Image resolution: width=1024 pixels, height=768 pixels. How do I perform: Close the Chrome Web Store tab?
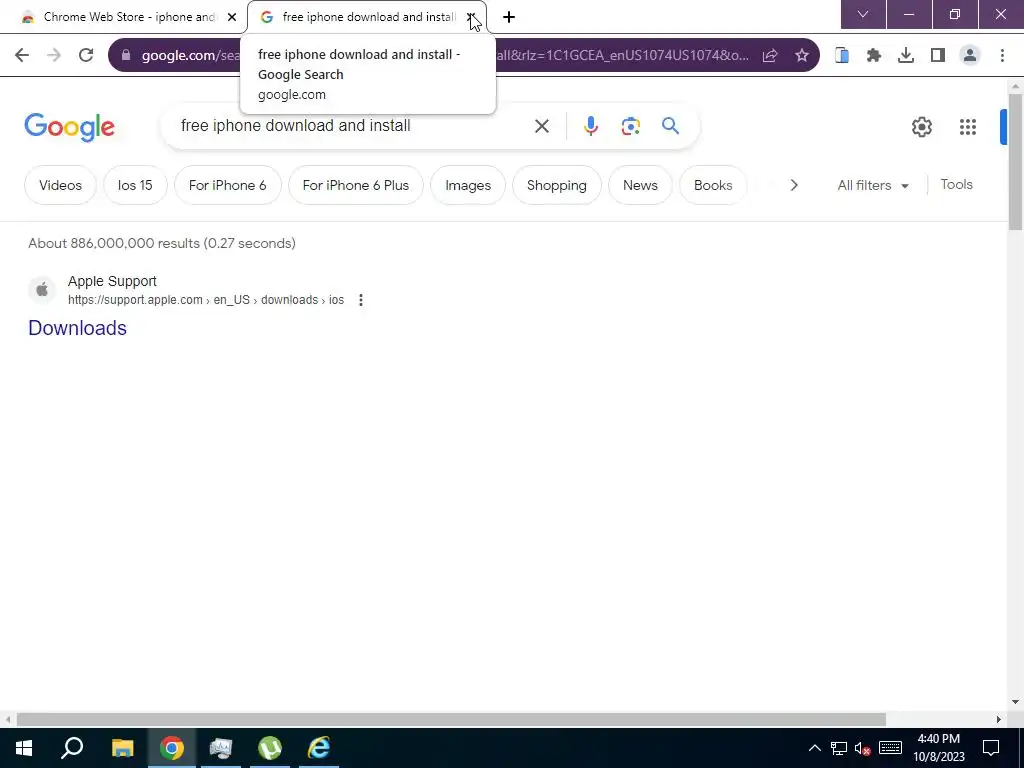click(232, 17)
